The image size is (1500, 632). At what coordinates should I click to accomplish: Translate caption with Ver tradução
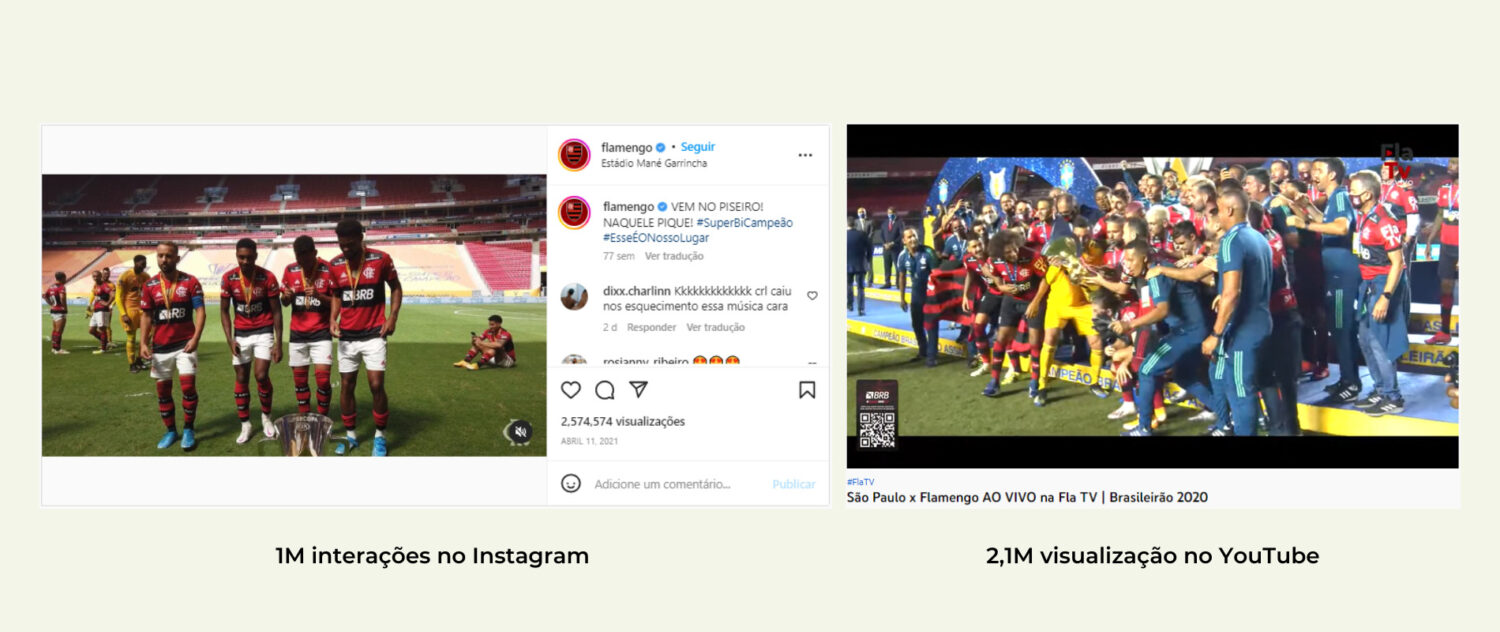[x=674, y=256]
